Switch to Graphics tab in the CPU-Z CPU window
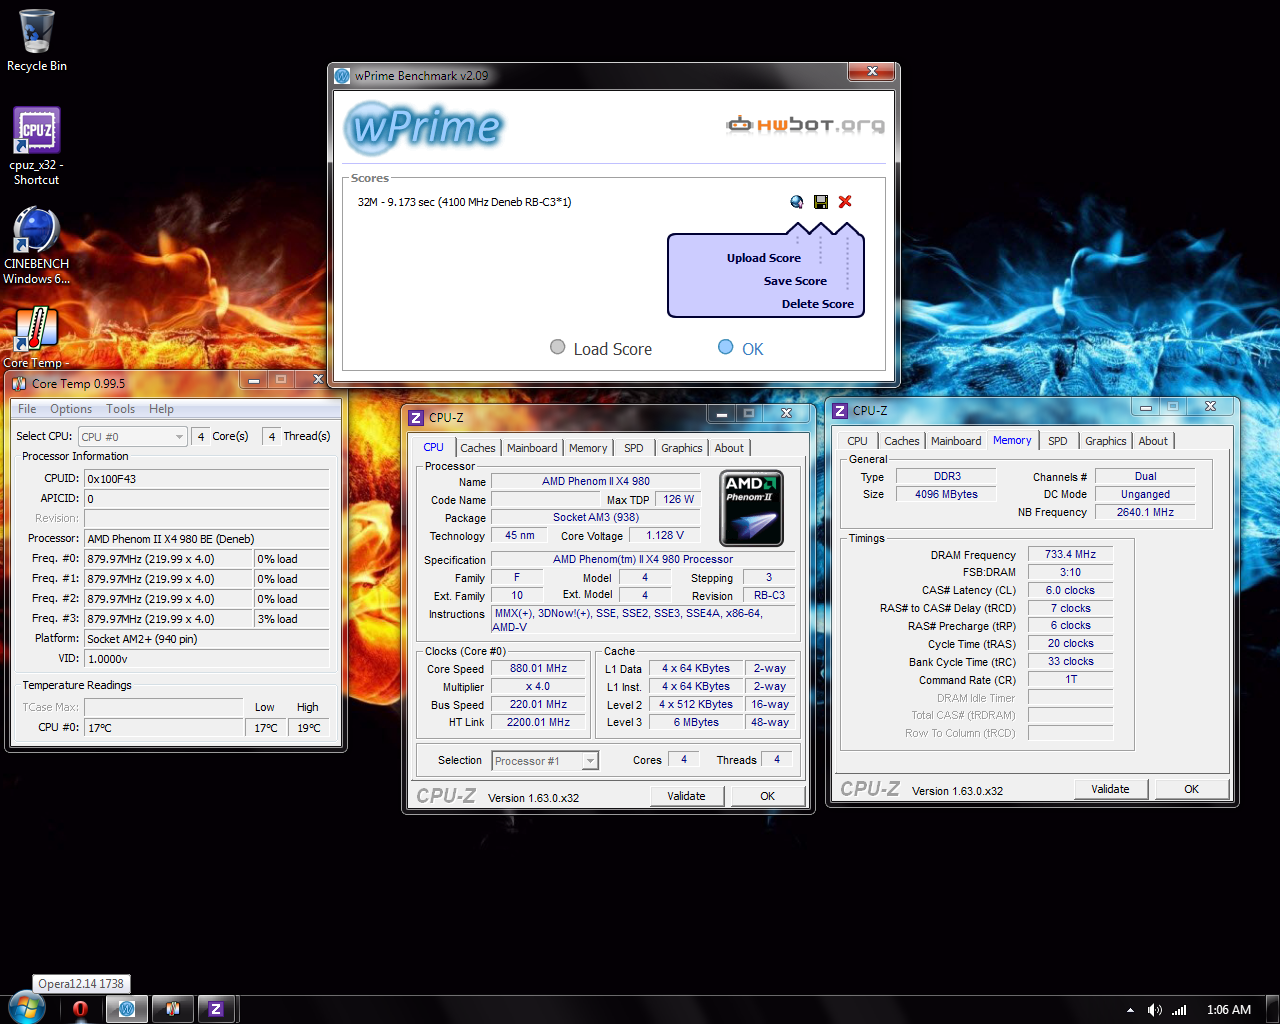The image size is (1280, 1024). click(x=682, y=448)
